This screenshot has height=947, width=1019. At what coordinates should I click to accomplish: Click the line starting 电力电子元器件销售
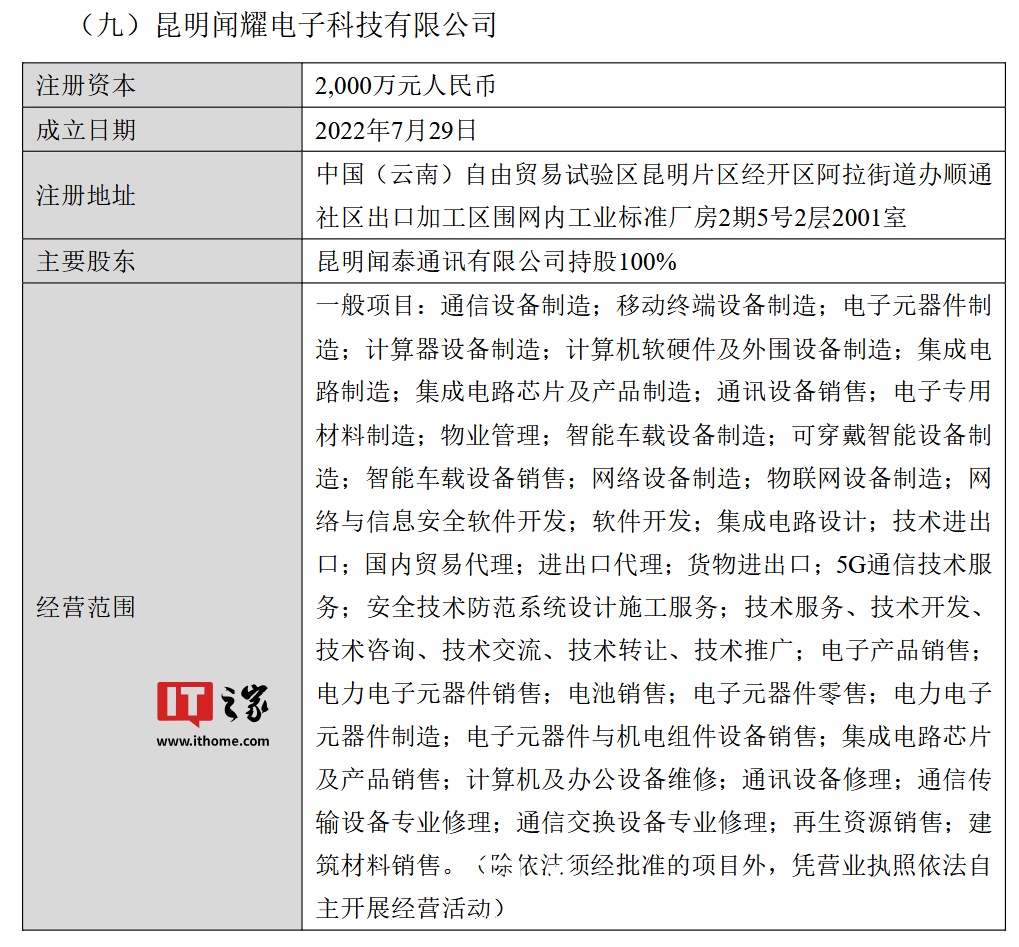(x=654, y=693)
